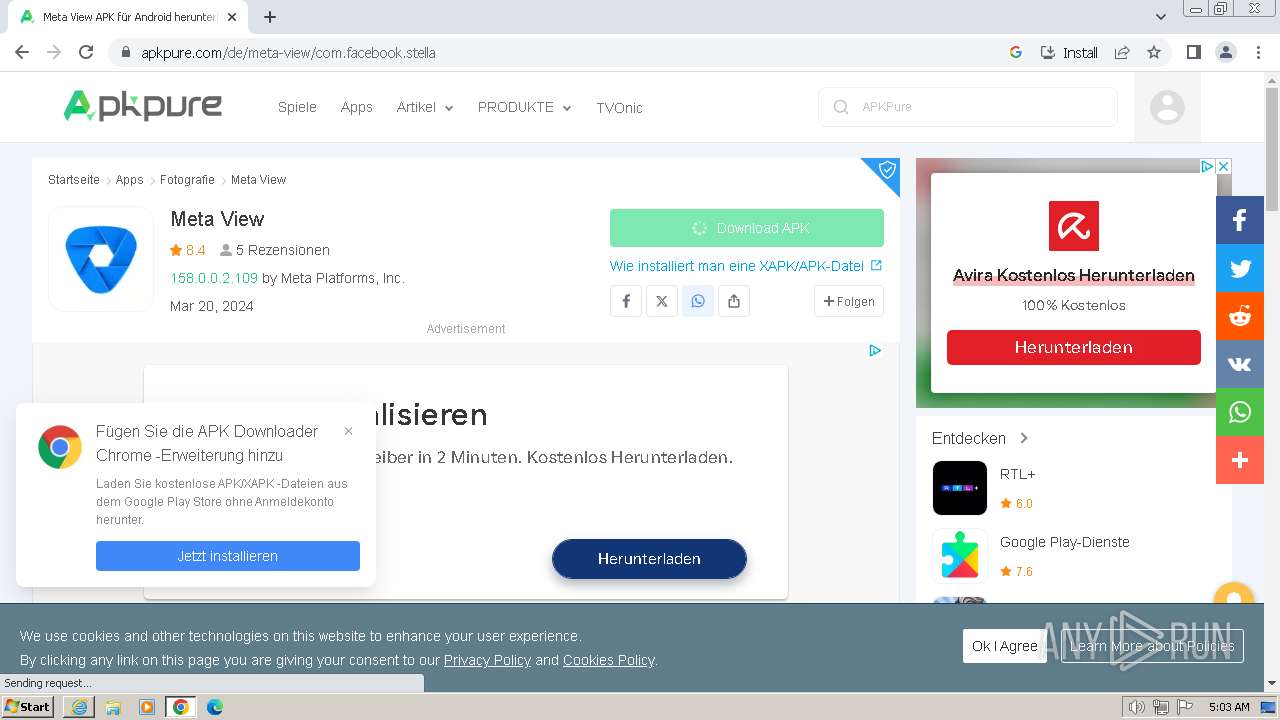The width and height of the screenshot is (1280, 720).
Task: Bookmark this page with star icon
Action: pyautogui.click(x=1154, y=52)
